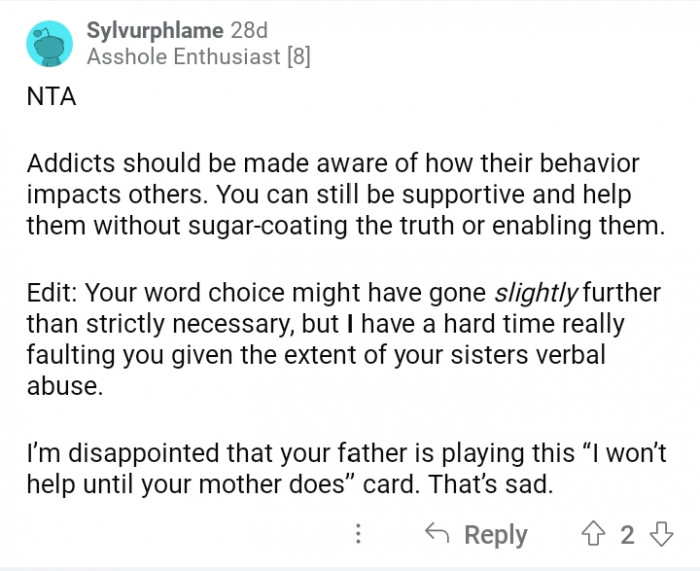Click the "28d" comment timestamp
700x571 pixels.
(249, 30)
